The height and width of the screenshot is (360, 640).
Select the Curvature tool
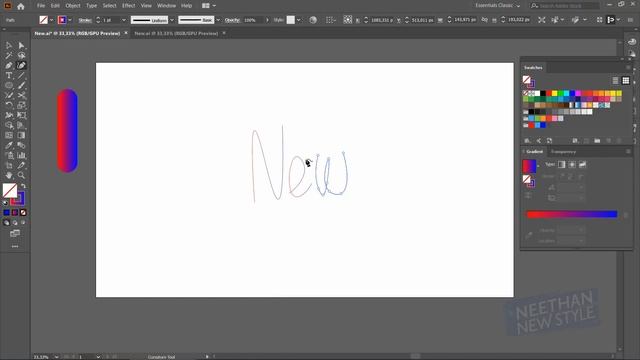21,65
